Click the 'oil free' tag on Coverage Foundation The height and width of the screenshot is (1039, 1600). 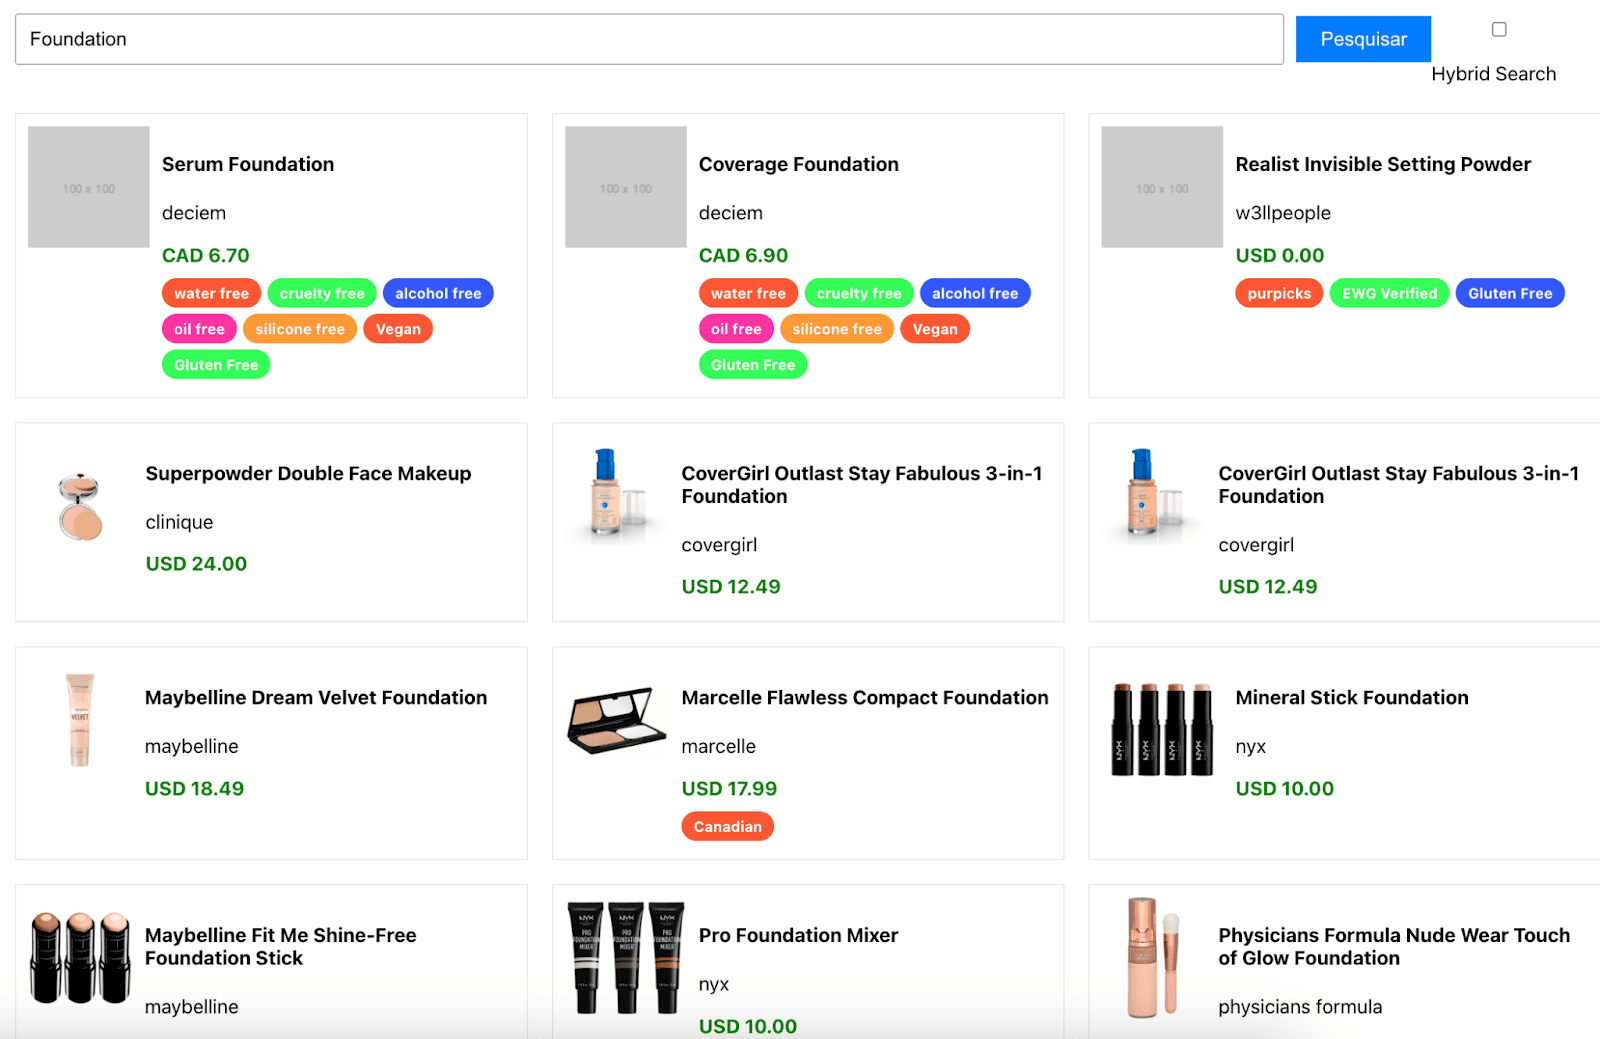736,328
